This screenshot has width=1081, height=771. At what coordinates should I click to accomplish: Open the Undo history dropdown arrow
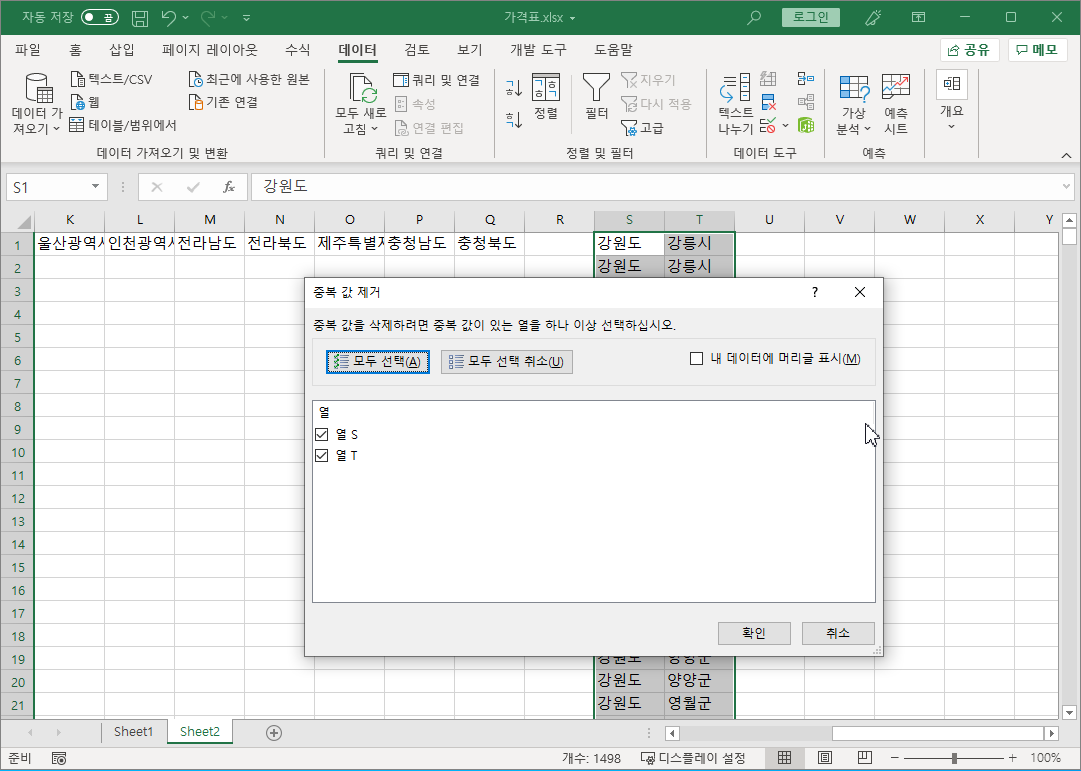click(x=186, y=18)
